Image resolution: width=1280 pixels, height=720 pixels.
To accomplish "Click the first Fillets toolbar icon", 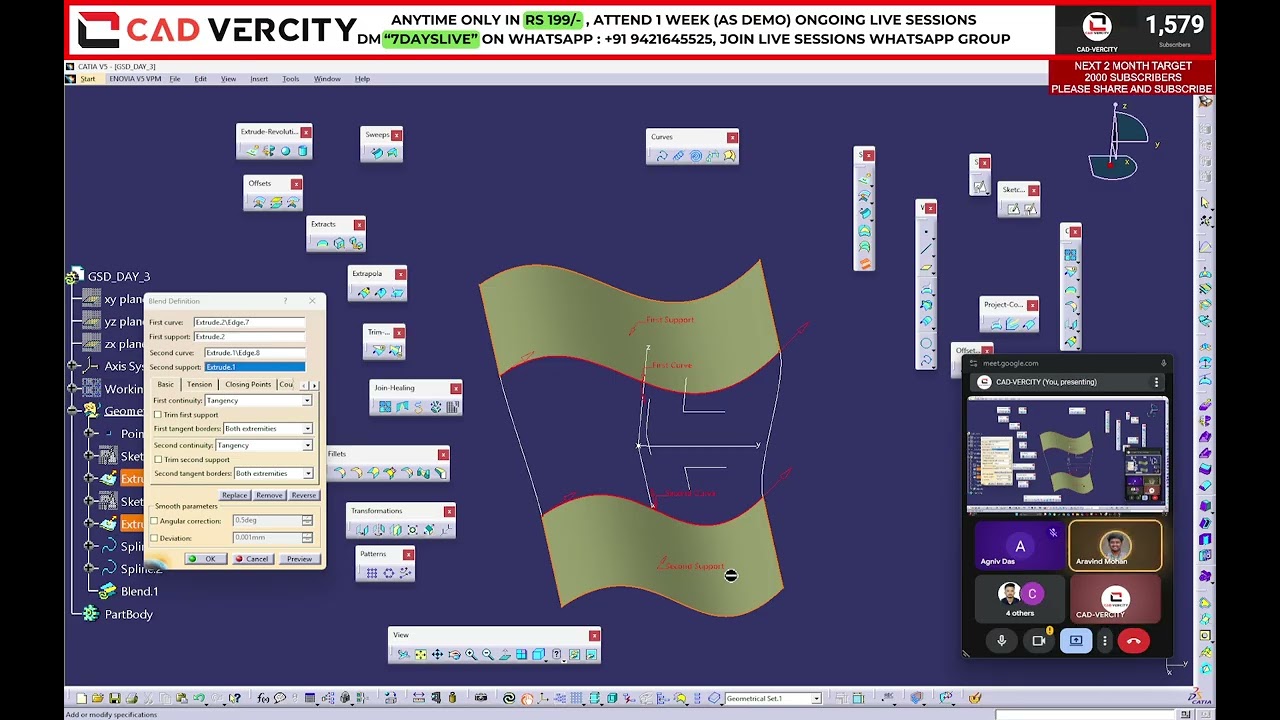I will coord(339,473).
